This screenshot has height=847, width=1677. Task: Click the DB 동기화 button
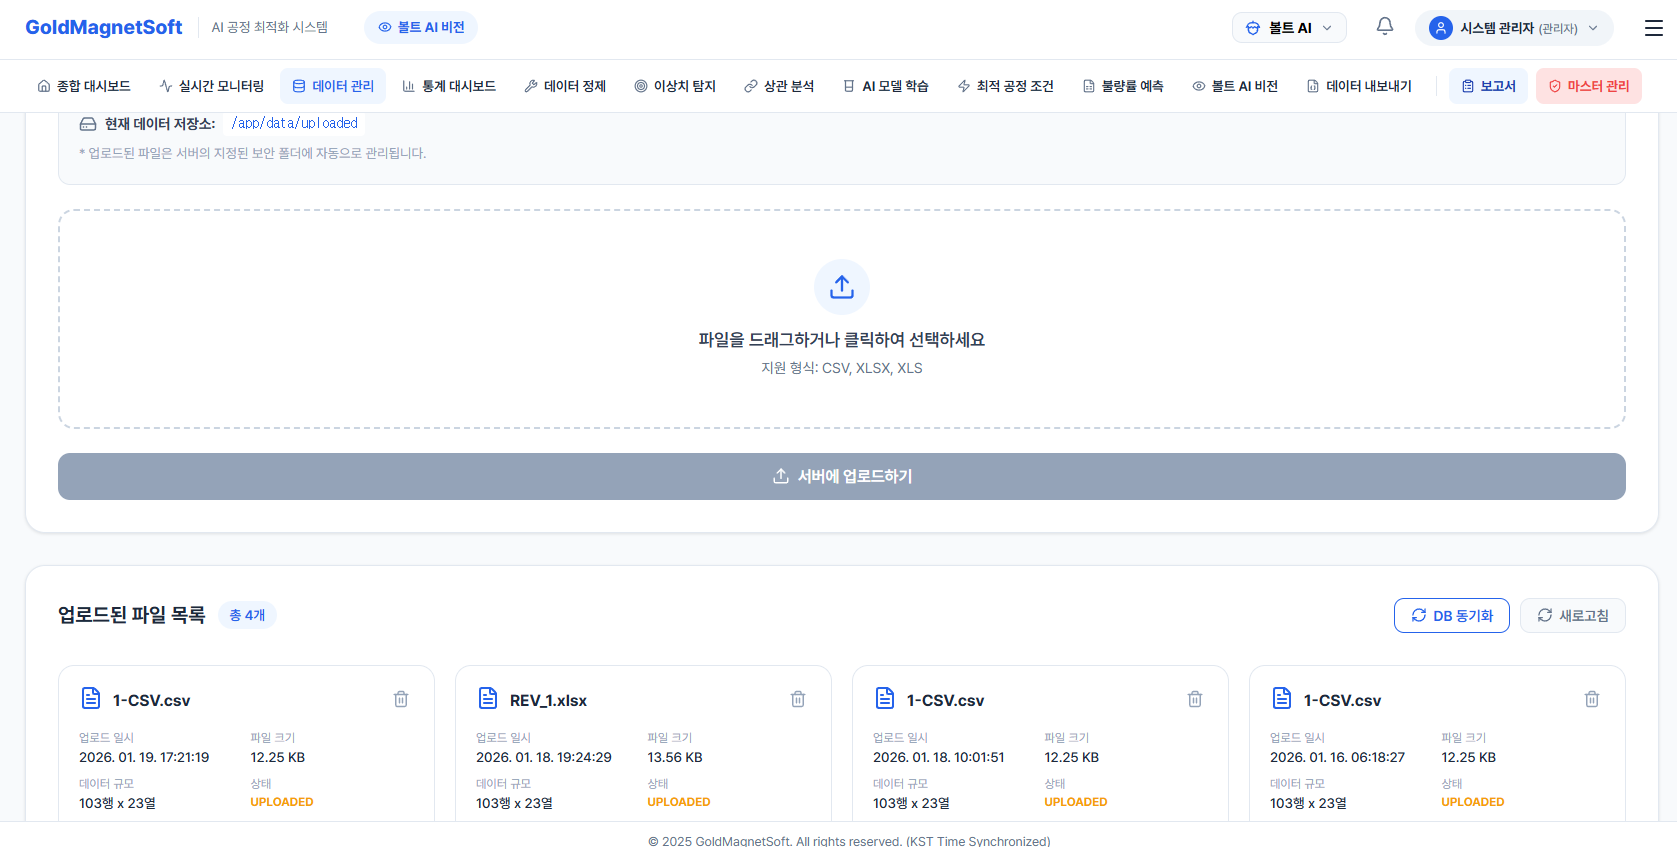(1451, 616)
